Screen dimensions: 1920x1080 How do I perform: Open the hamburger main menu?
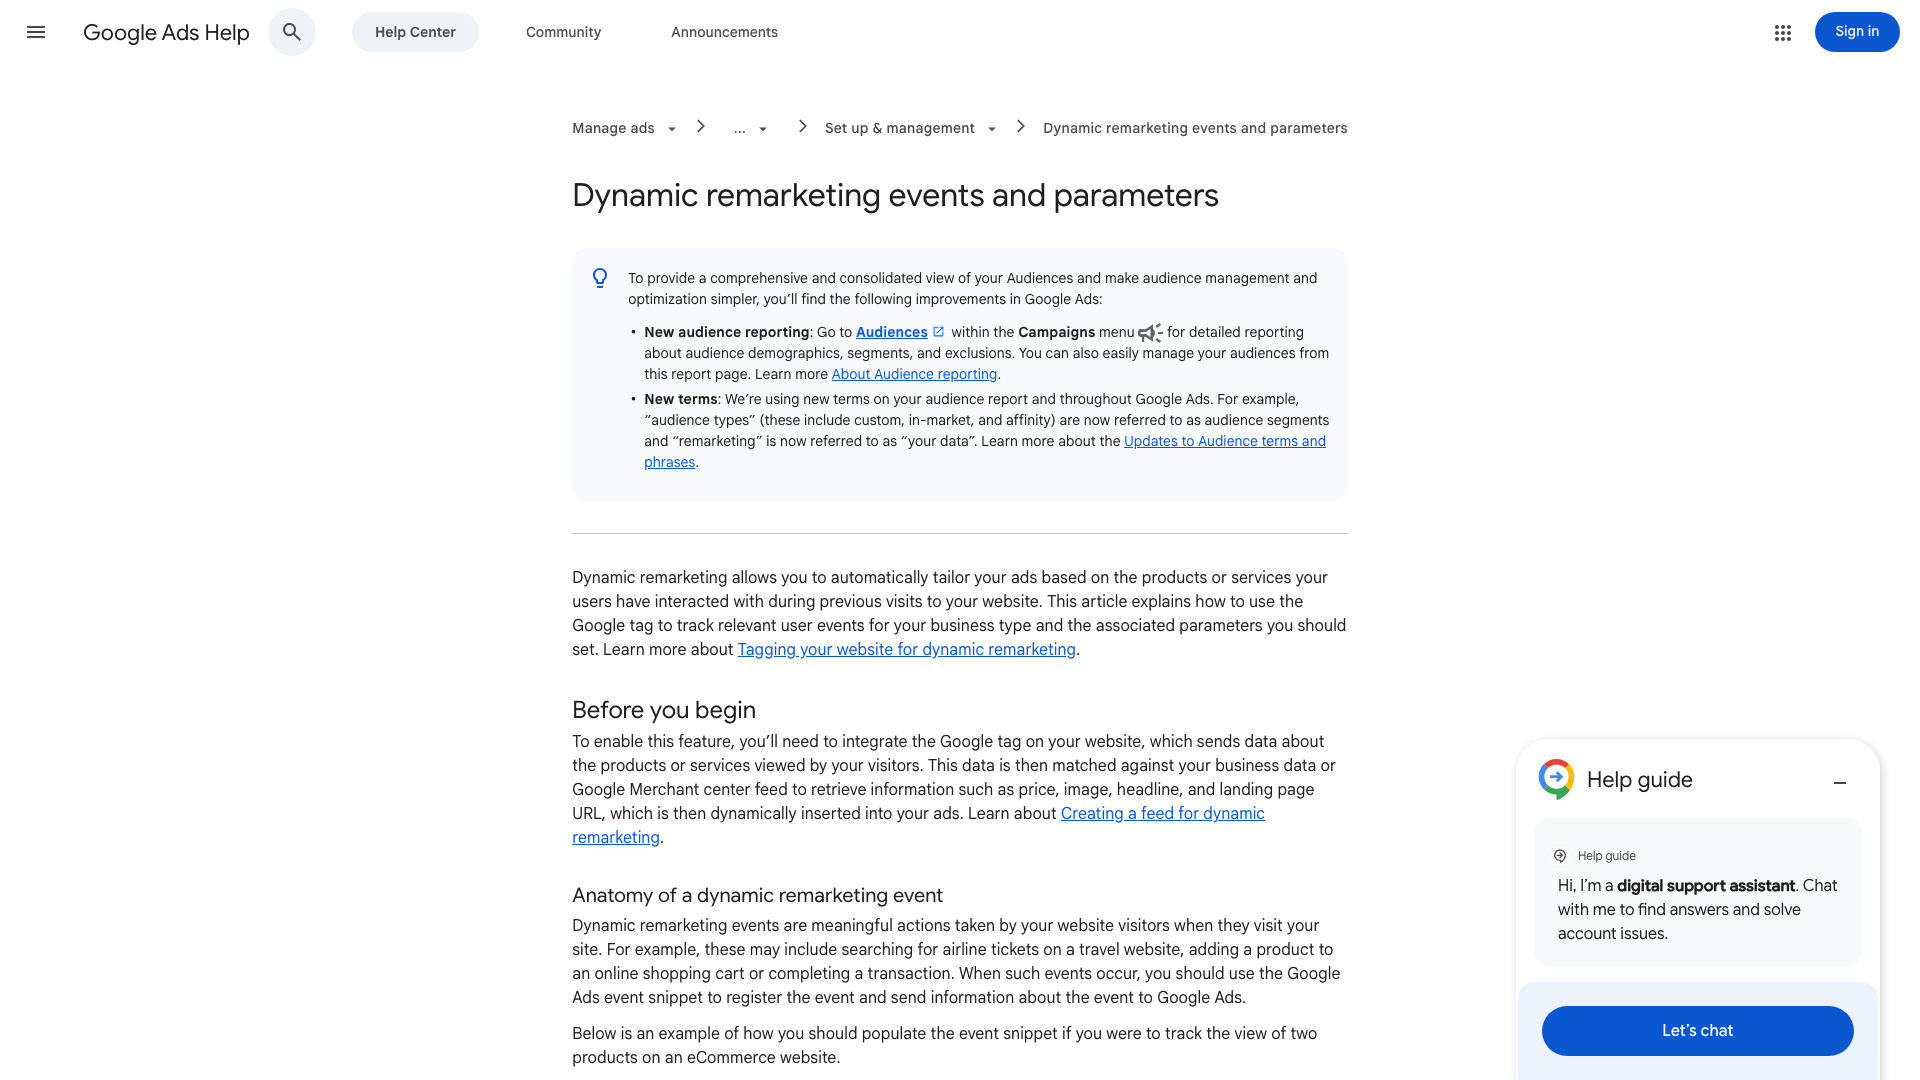(36, 32)
